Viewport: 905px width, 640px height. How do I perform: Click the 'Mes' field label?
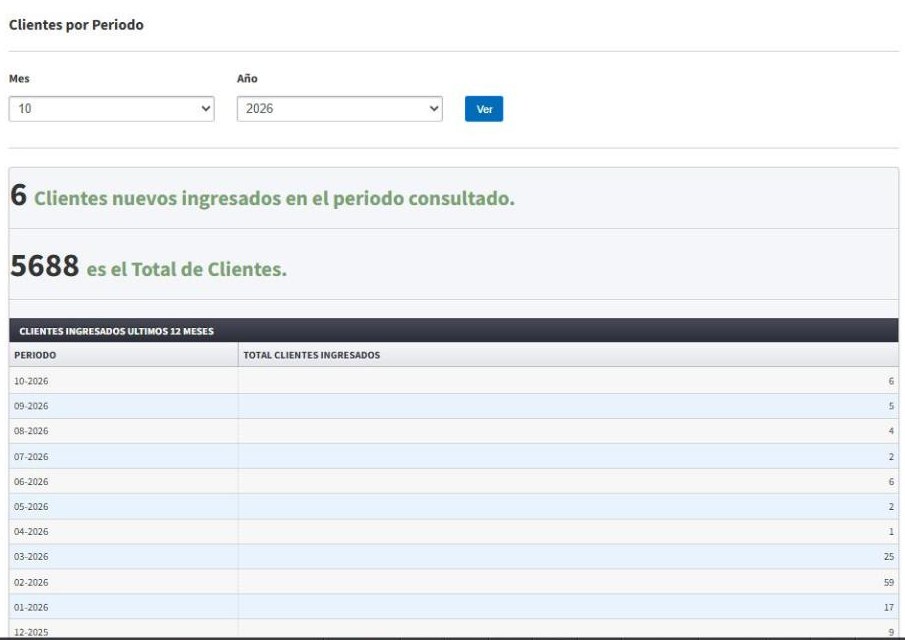coord(19,78)
